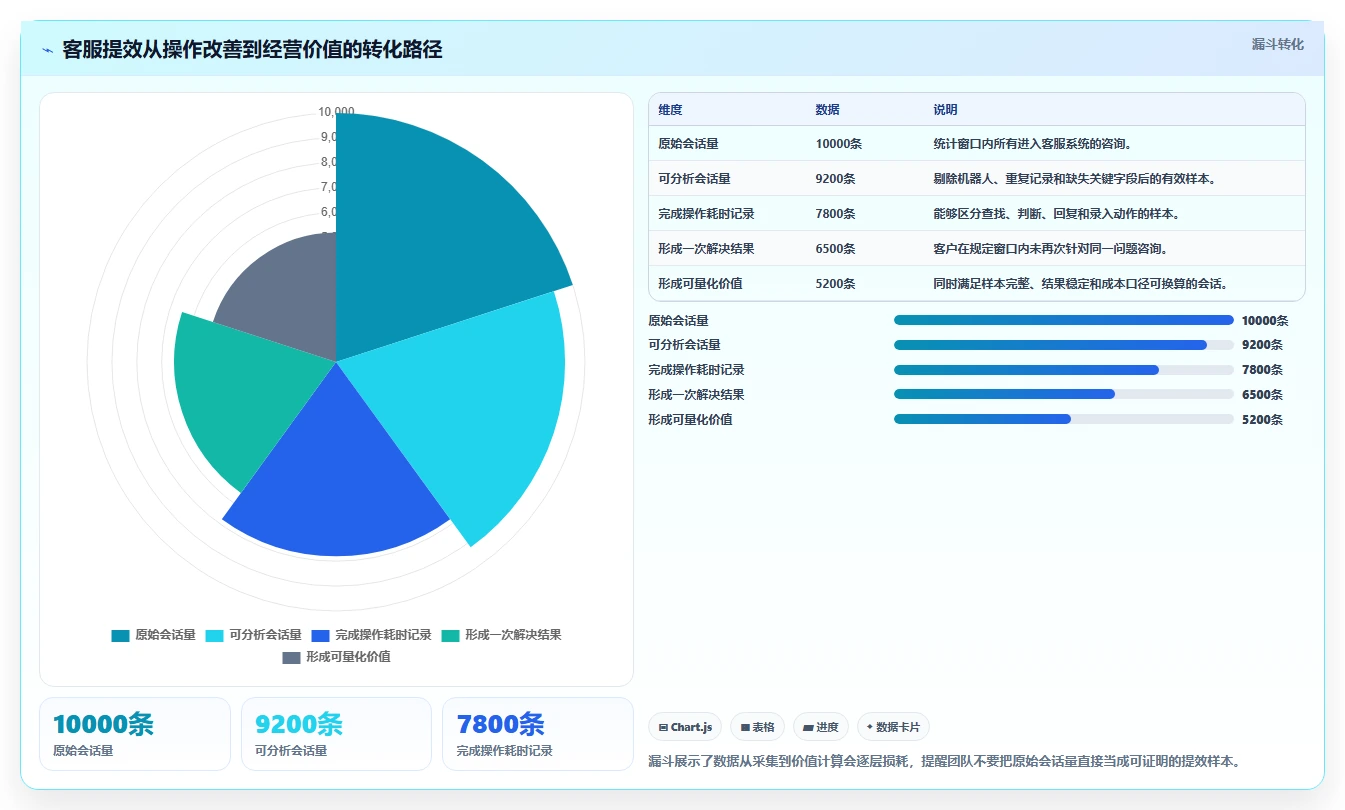Screen dimensions: 1345x810
Task: Click the gray 形成可量化价值 chart segment
Action: point(285,300)
